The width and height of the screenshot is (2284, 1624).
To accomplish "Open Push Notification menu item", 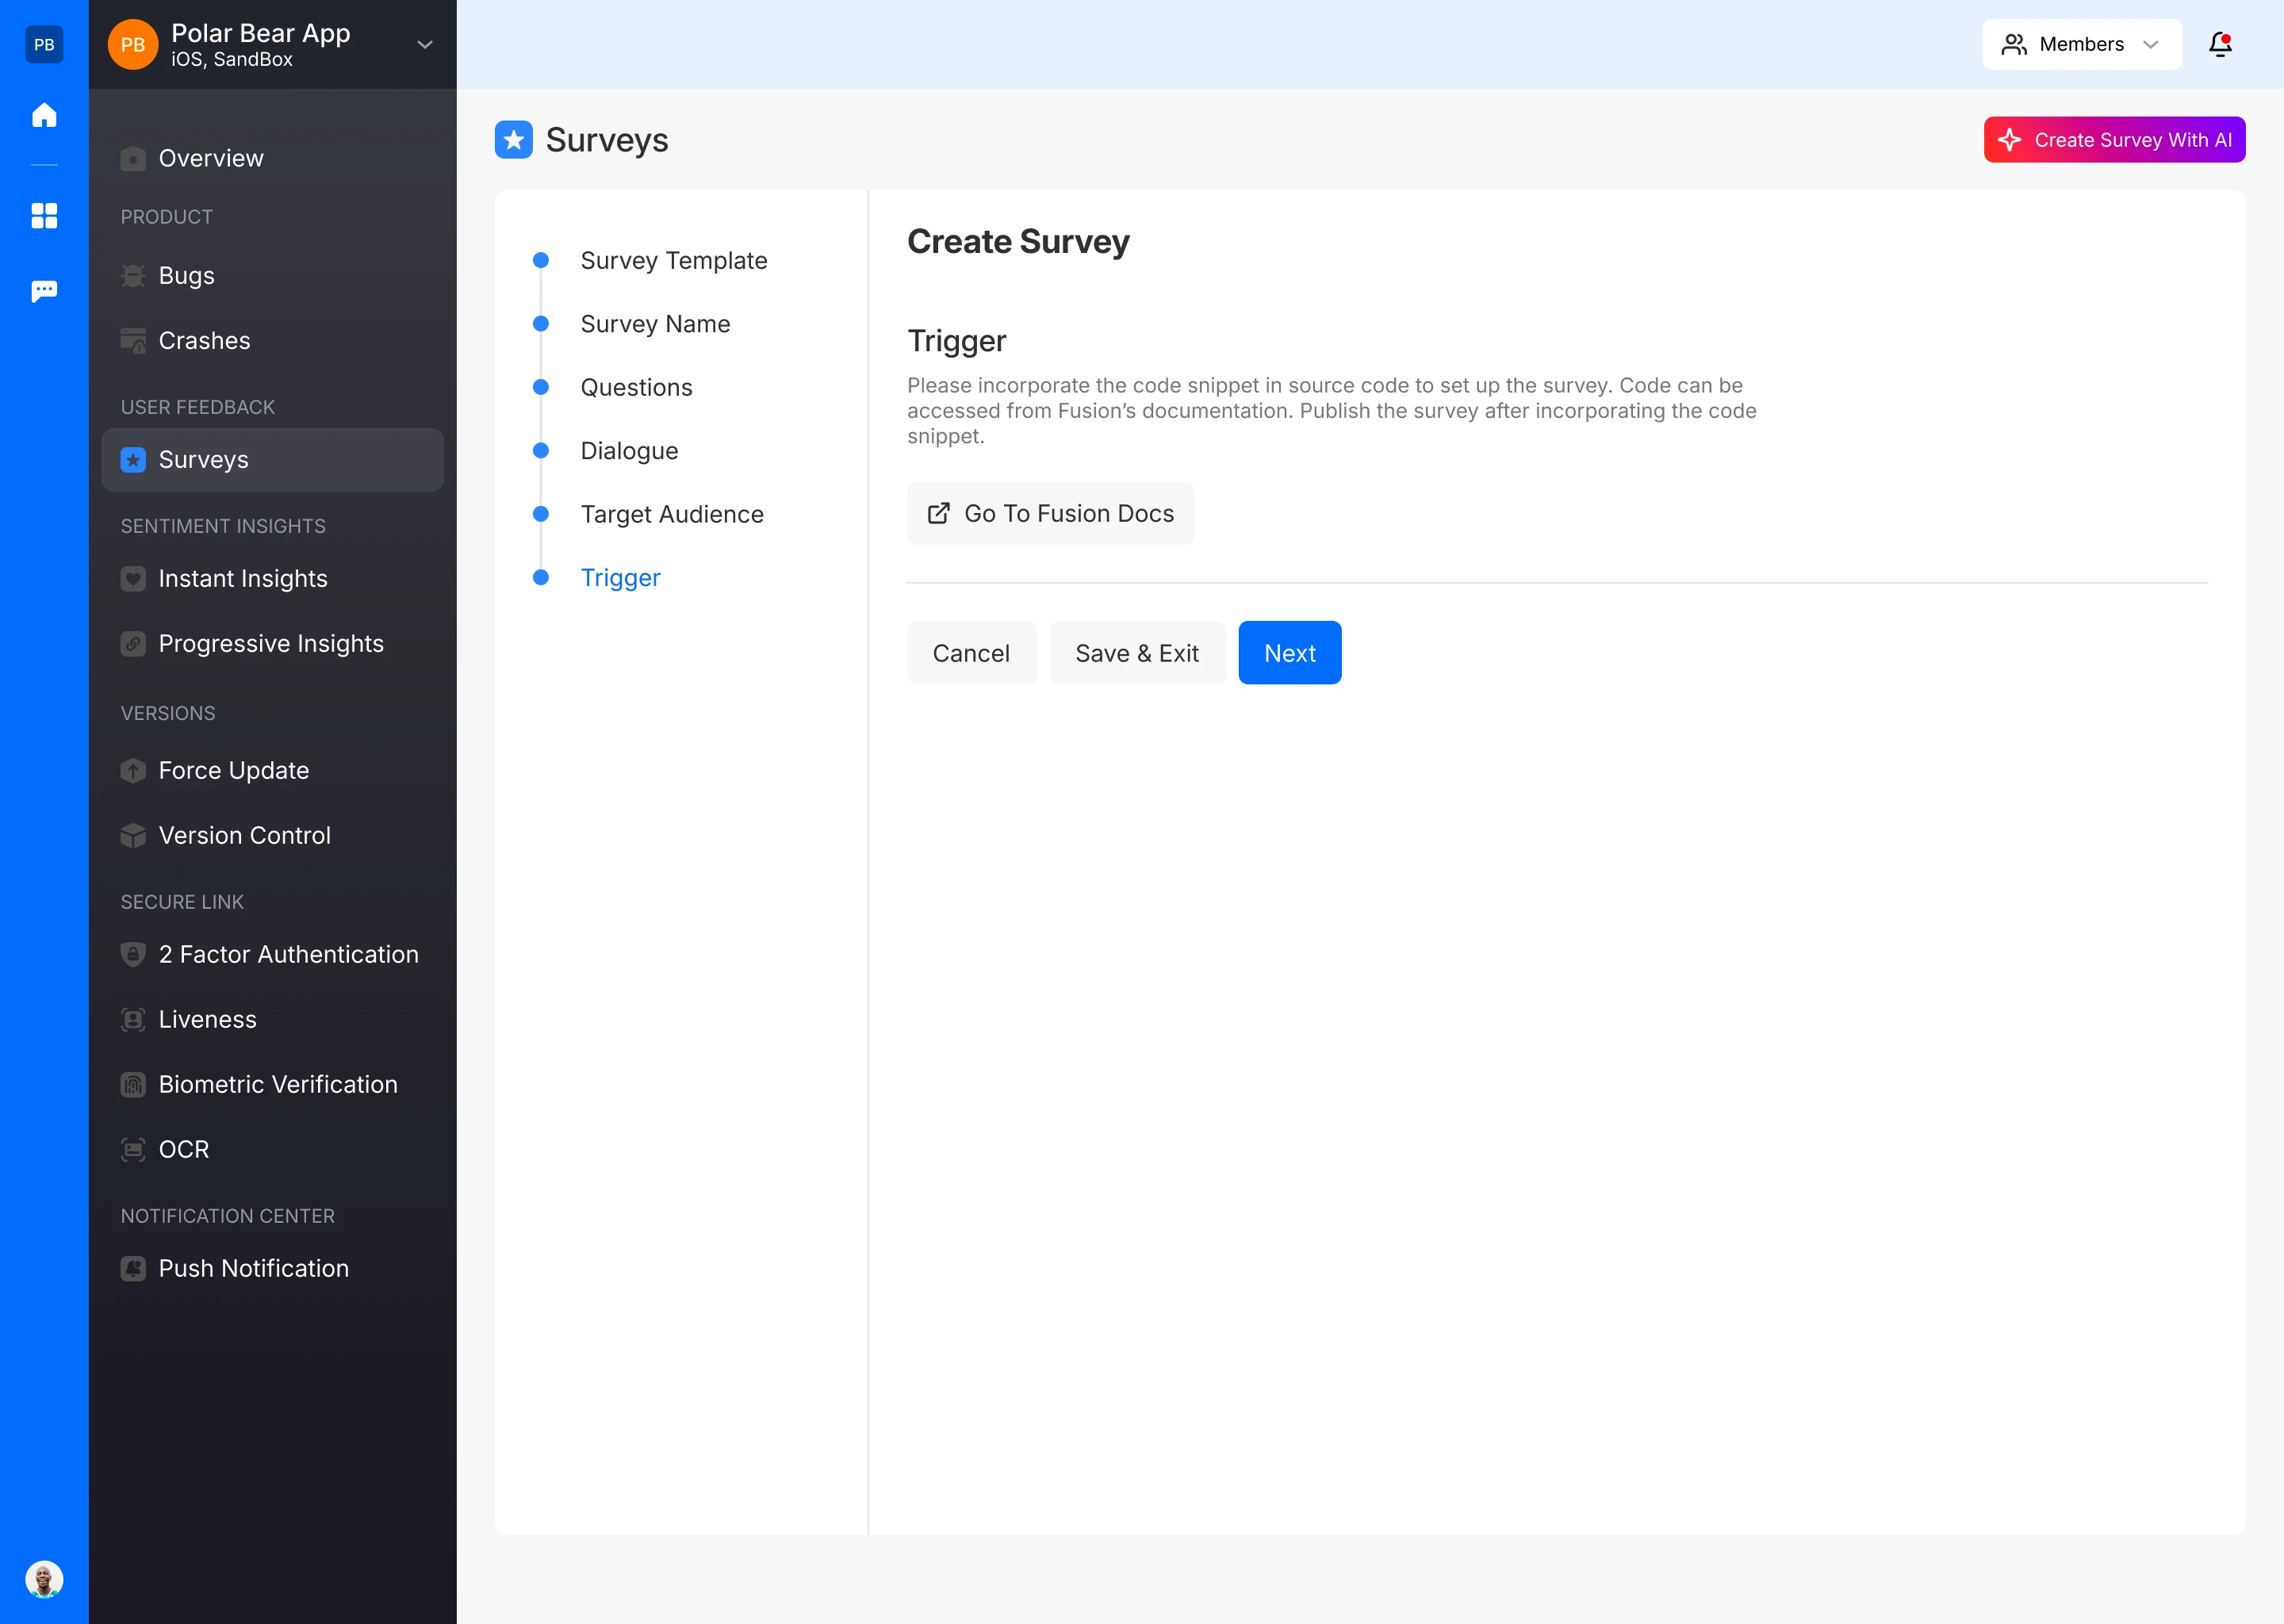I will point(253,1269).
